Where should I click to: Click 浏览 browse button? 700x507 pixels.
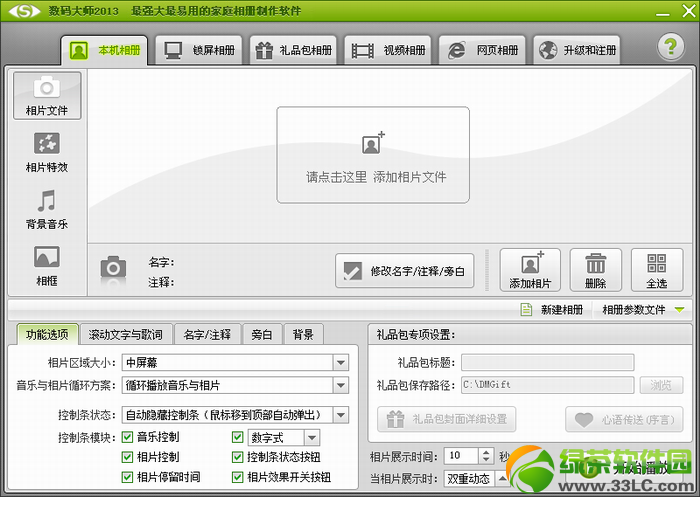(x=661, y=385)
